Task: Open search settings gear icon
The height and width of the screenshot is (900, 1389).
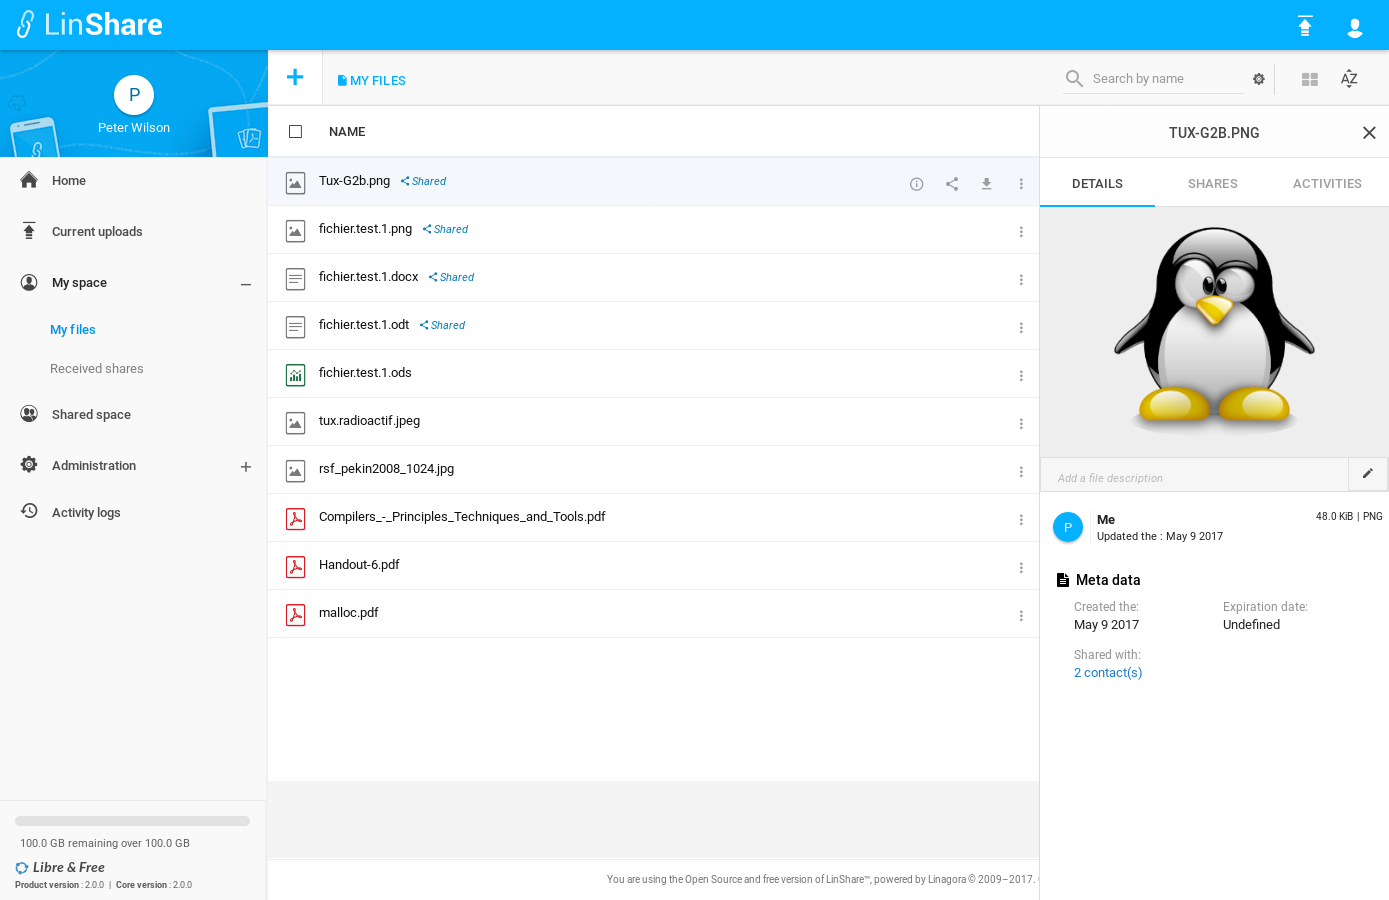Action: (1259, 79)
